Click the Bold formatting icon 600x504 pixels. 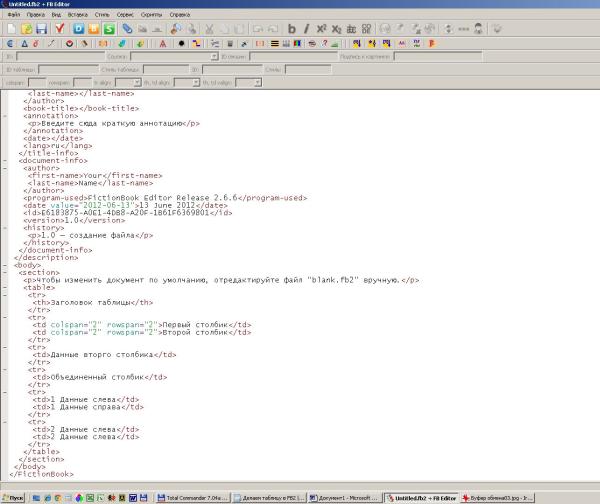point(292,29)
